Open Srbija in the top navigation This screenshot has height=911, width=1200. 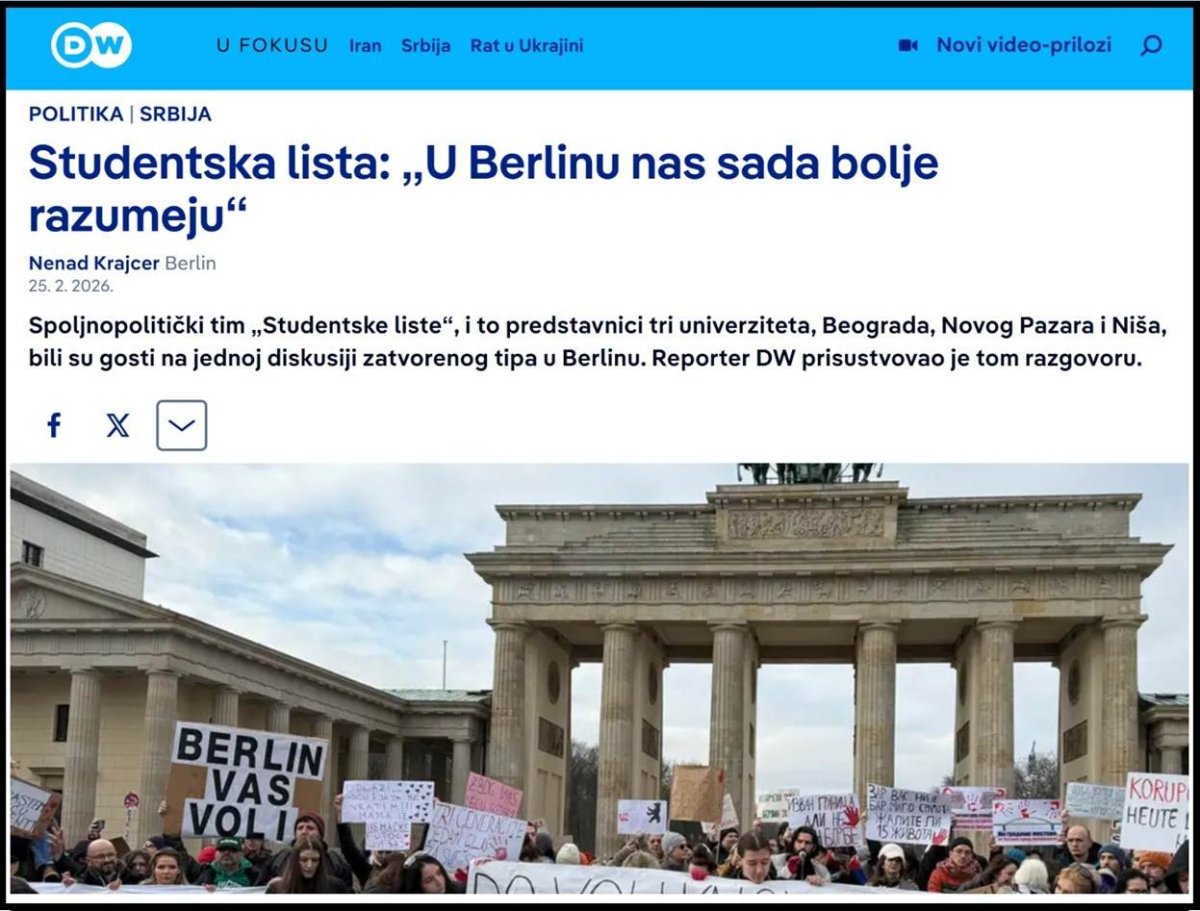coord(426,46)
